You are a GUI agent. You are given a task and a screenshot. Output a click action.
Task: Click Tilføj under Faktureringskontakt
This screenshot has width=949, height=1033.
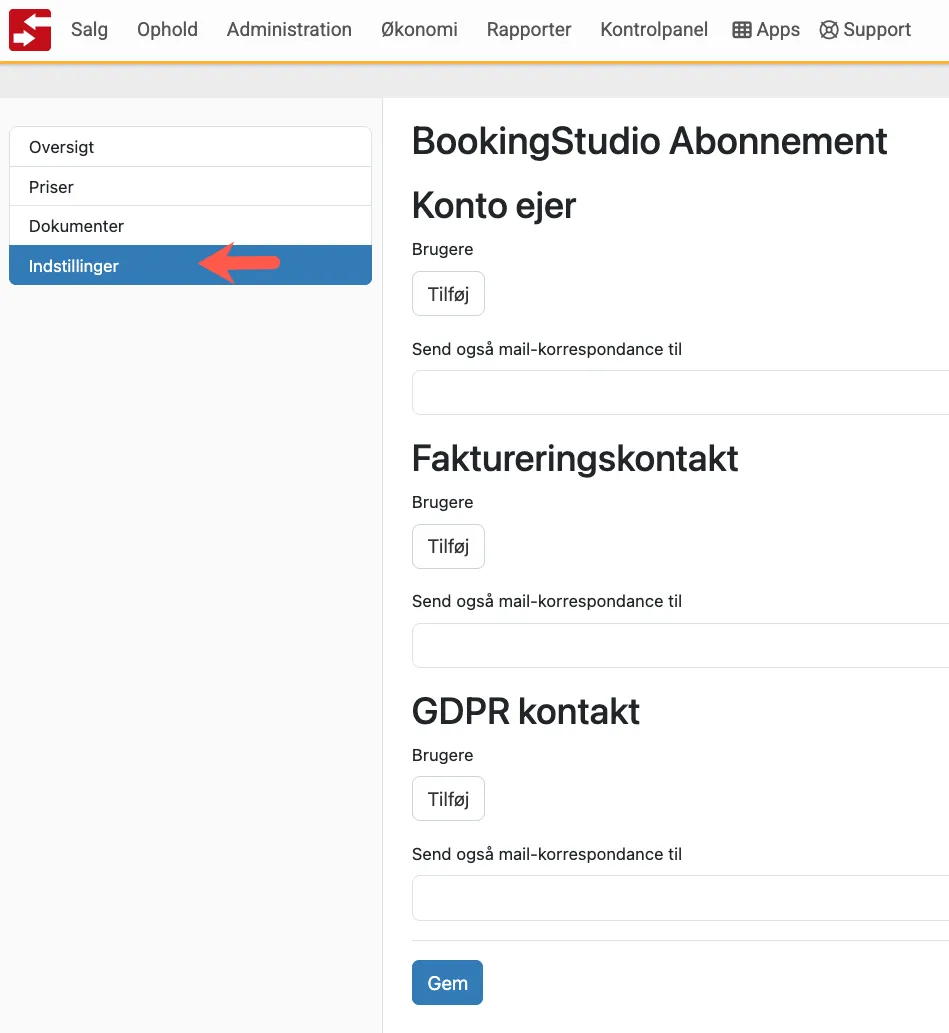point(447,546)
